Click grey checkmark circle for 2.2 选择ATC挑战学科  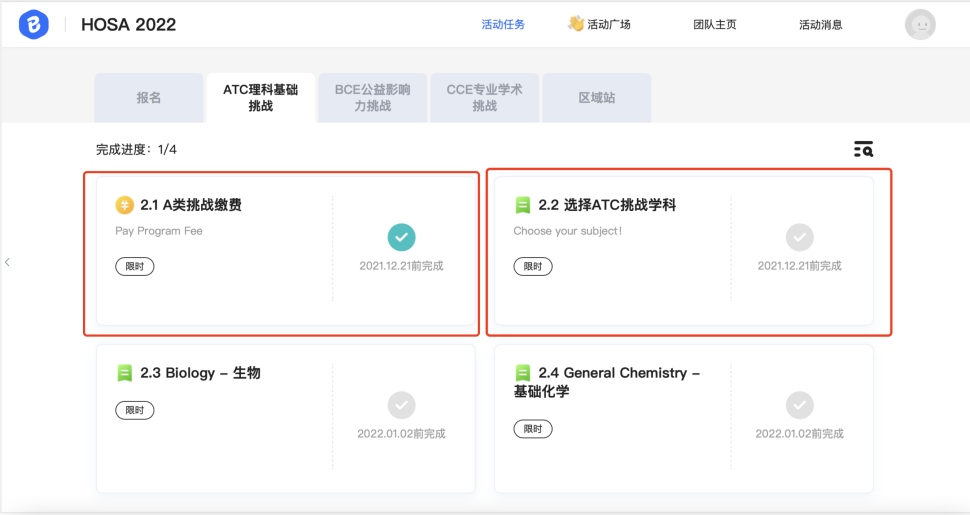pyautogui.click(x=799, y=237)
